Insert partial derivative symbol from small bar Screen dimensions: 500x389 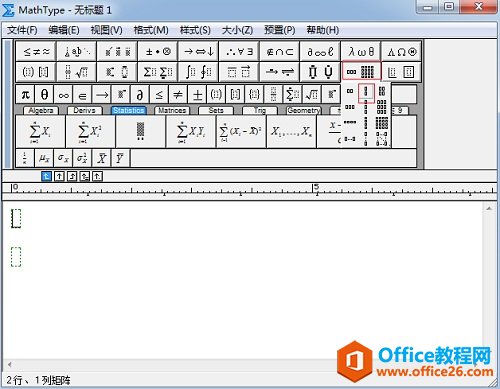coord(140,95)
